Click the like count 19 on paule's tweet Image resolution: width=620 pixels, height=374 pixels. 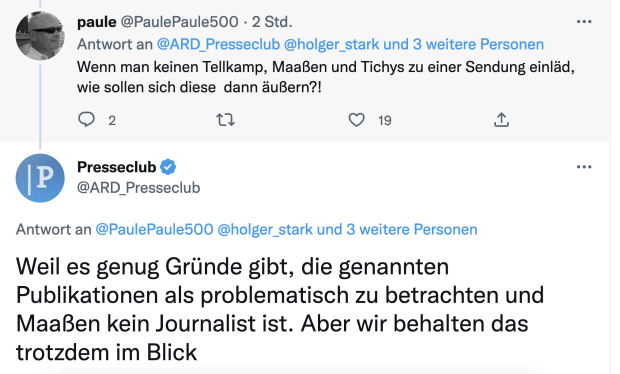[385, 120]
